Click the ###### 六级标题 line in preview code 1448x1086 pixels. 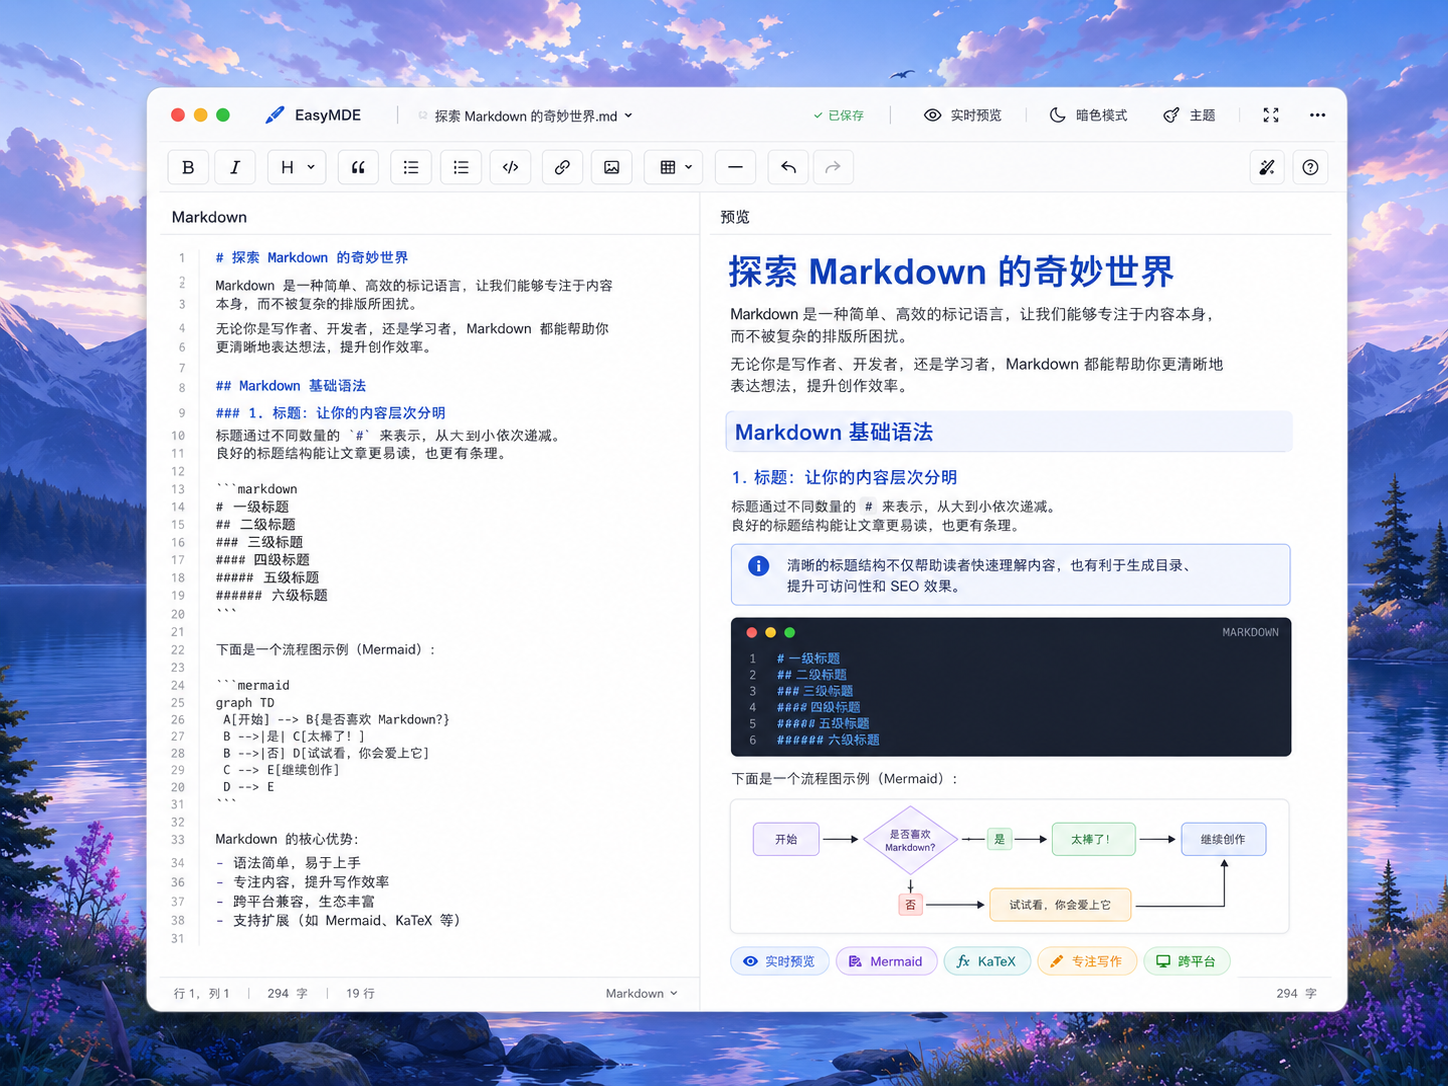(x=828, y=740)
